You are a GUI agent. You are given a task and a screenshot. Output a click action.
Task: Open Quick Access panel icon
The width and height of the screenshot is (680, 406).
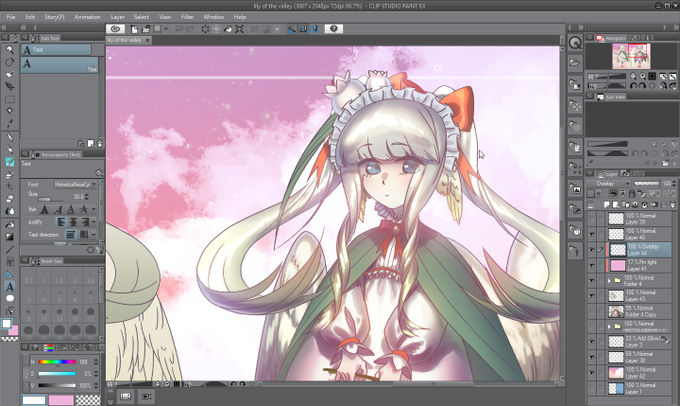point(575,43)
